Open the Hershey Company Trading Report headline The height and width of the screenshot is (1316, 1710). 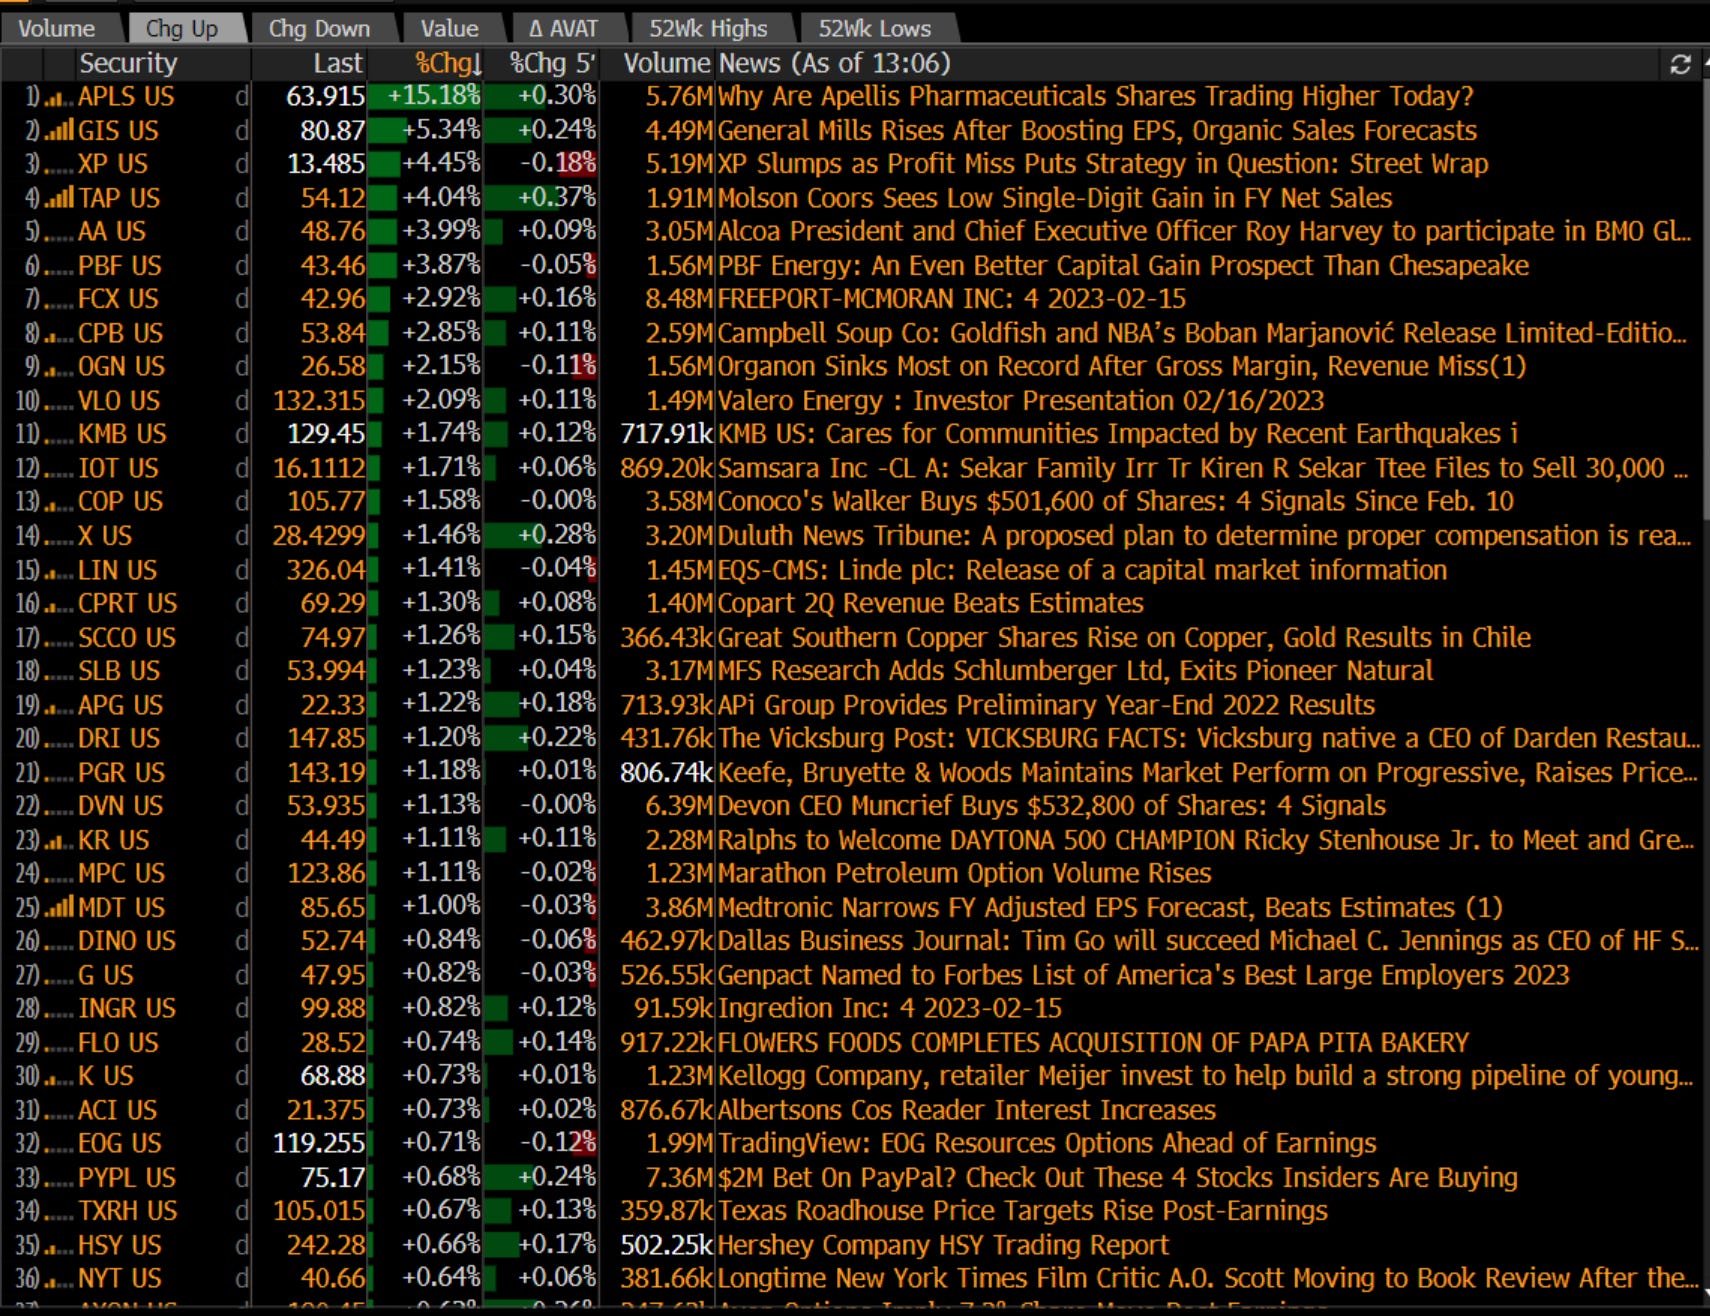point(943,1245)
